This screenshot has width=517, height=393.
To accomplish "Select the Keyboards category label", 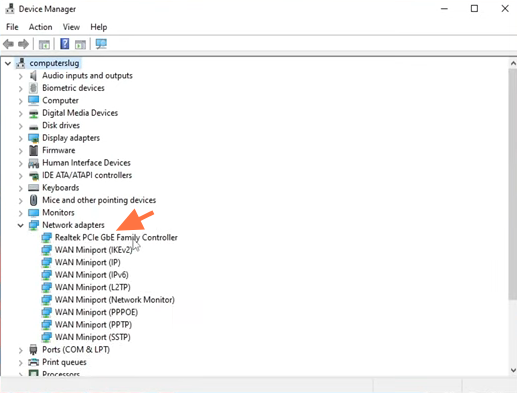I will tap(61, 188).
